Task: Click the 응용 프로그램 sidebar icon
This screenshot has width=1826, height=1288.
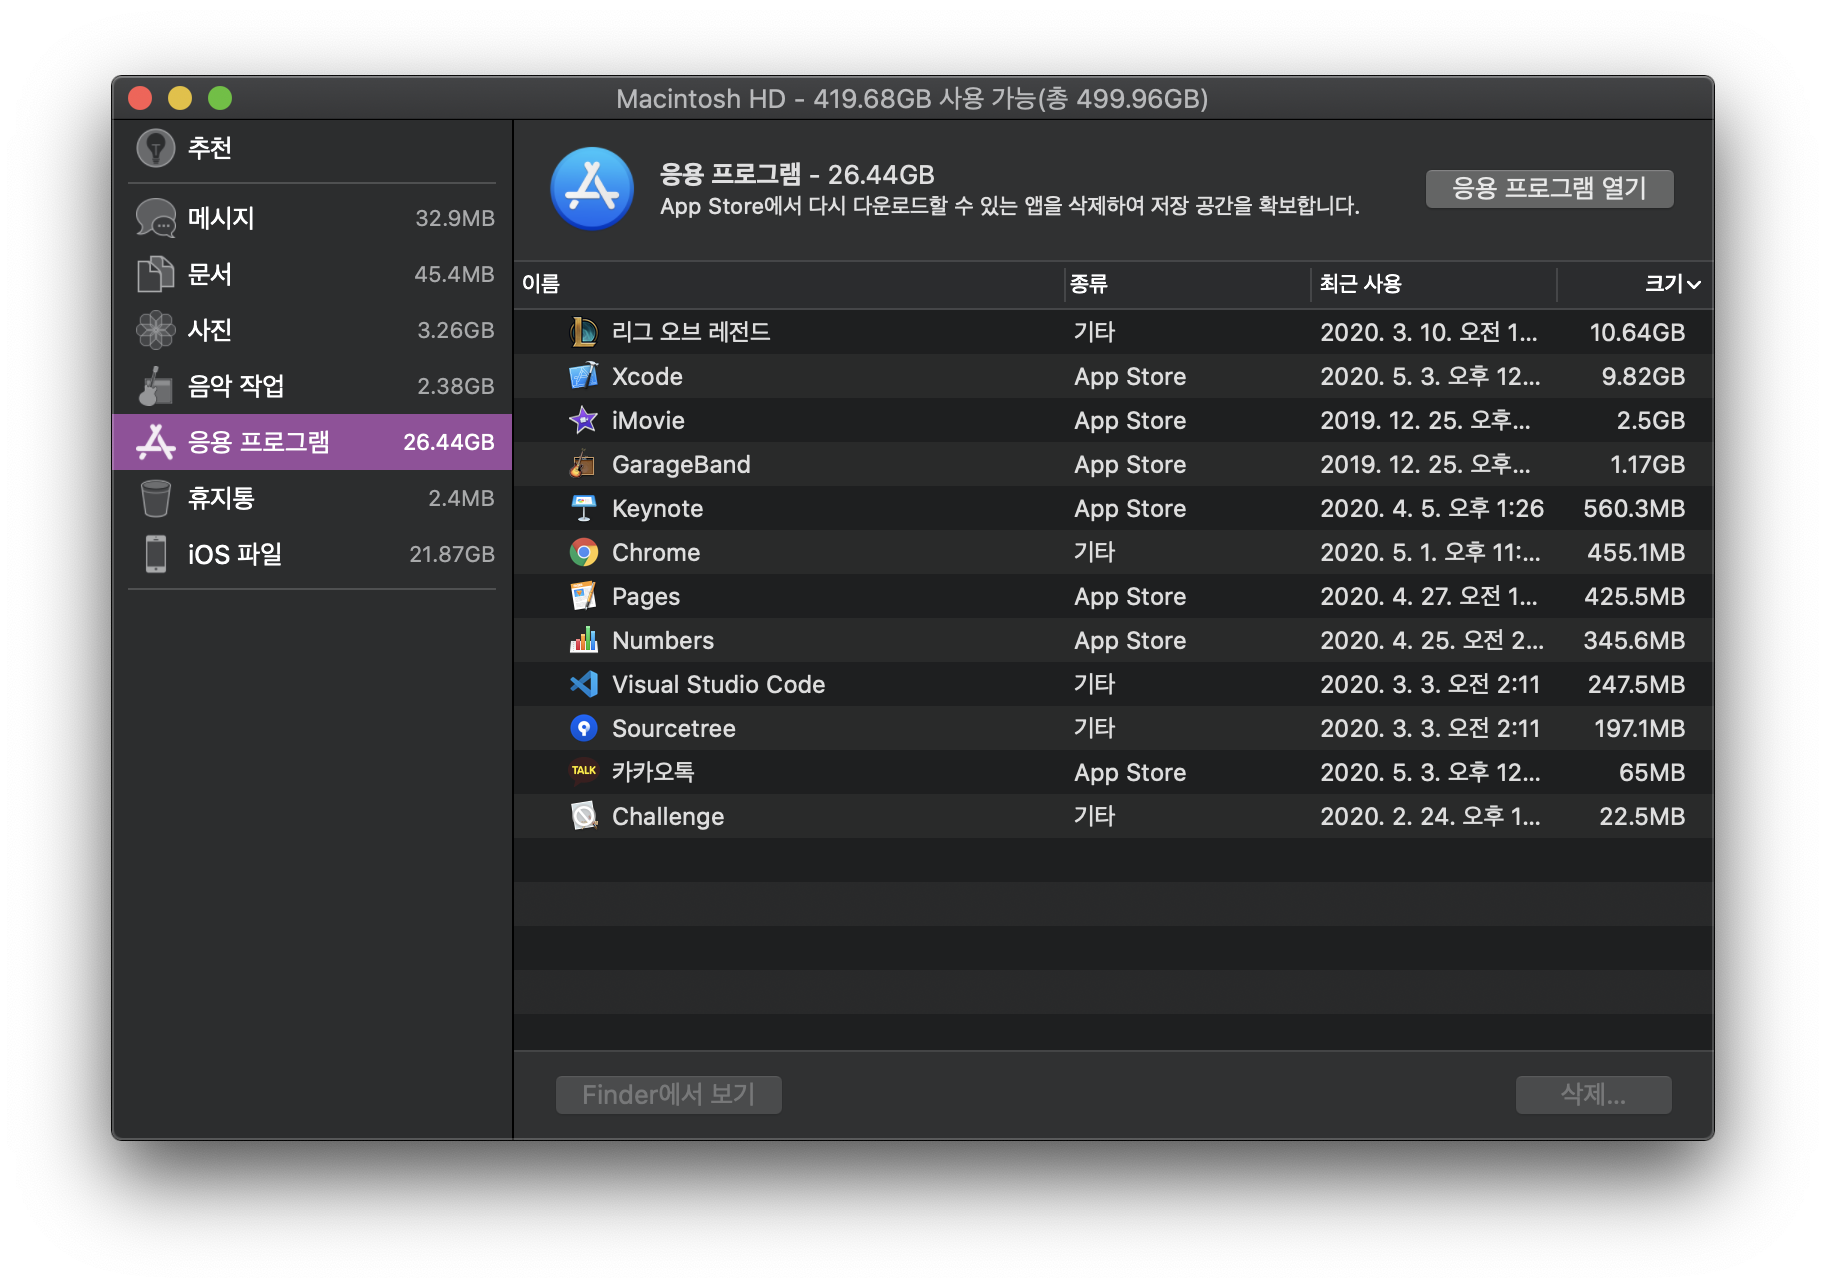Action: pyautogui.click(x=155, y=442)
